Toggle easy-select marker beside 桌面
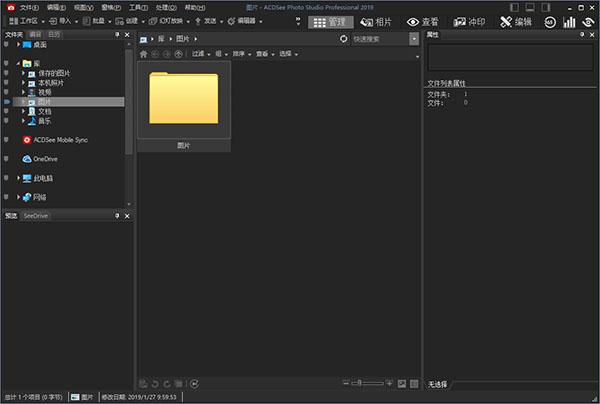 [6, 45]
